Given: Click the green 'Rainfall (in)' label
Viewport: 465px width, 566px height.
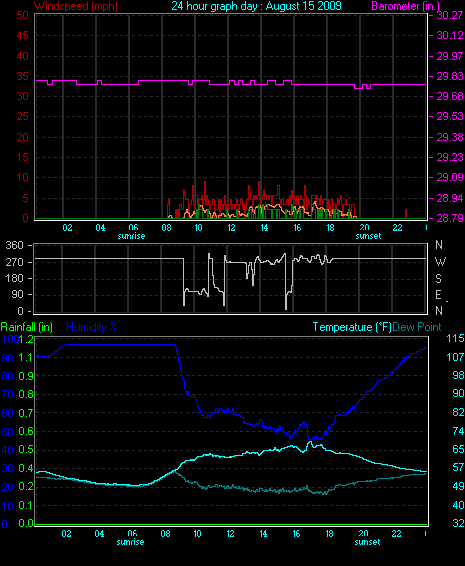Looking at the screenshot, I should coord(27,327).
